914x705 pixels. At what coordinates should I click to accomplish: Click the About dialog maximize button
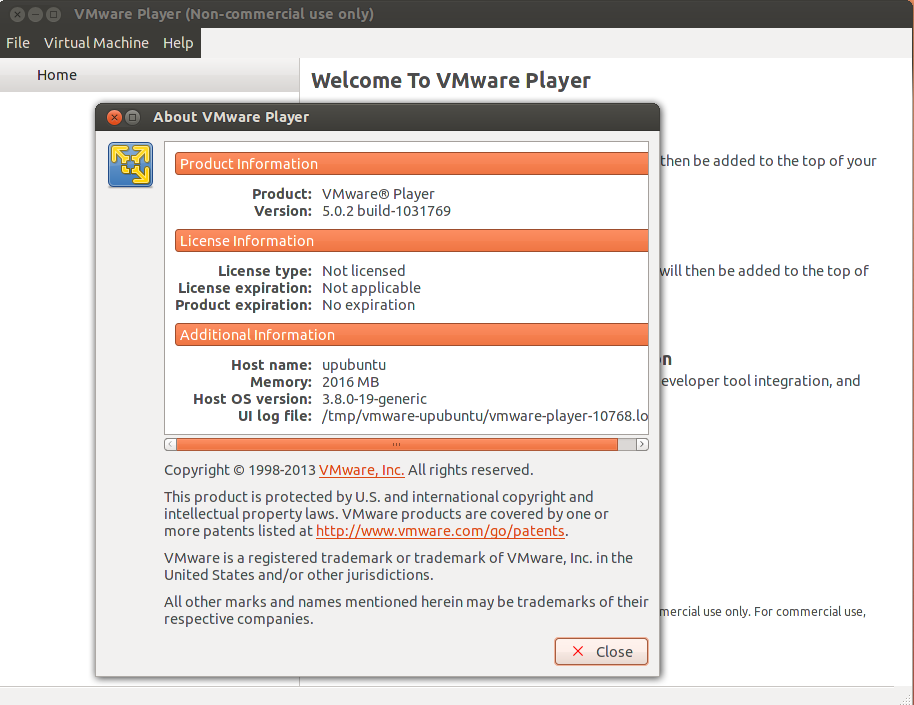133,117
